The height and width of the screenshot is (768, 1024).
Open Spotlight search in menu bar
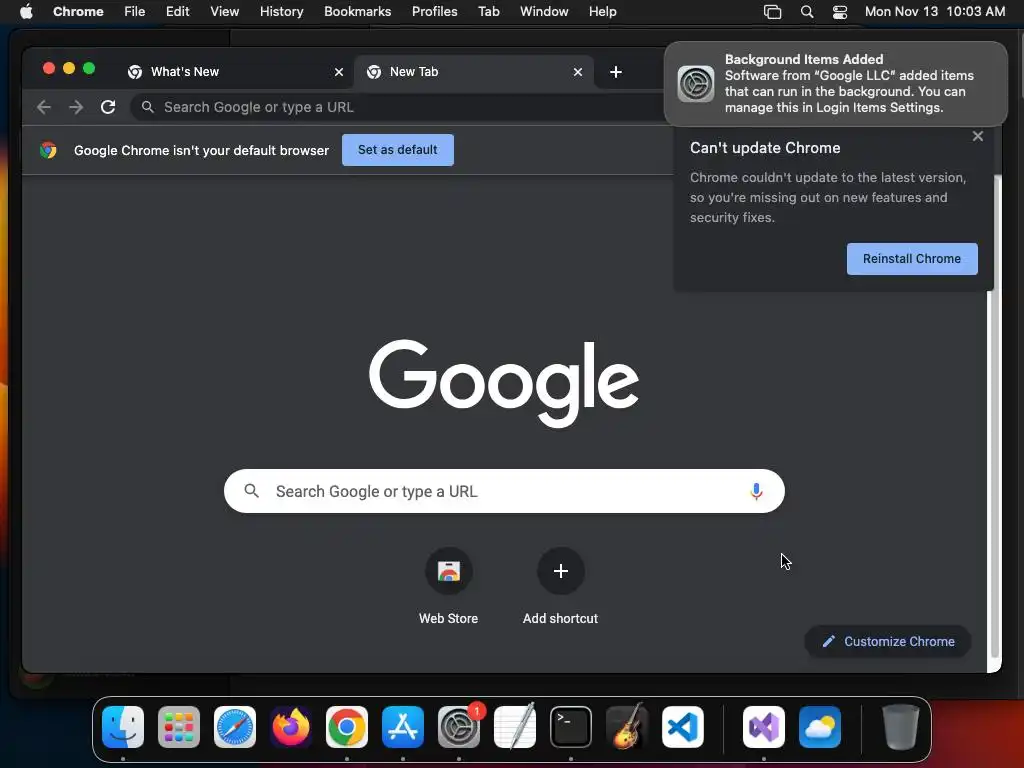coord(807,12)
